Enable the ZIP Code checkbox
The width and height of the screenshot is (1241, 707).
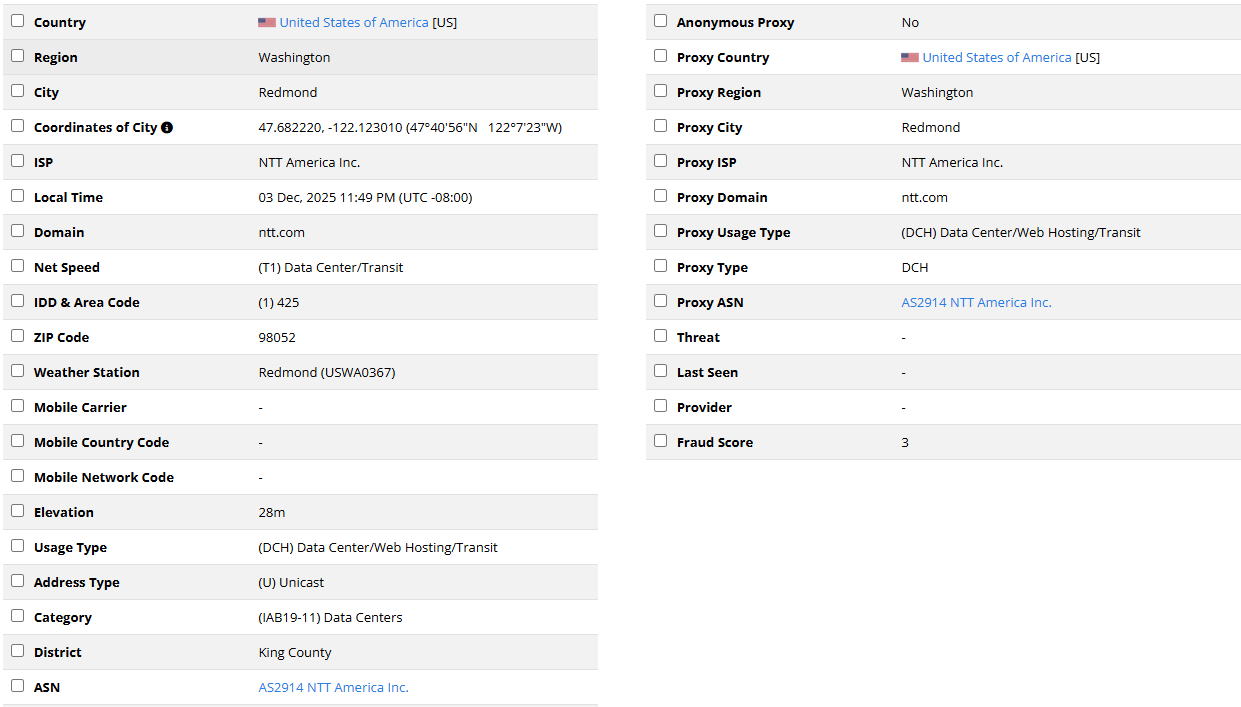point(18,336)
